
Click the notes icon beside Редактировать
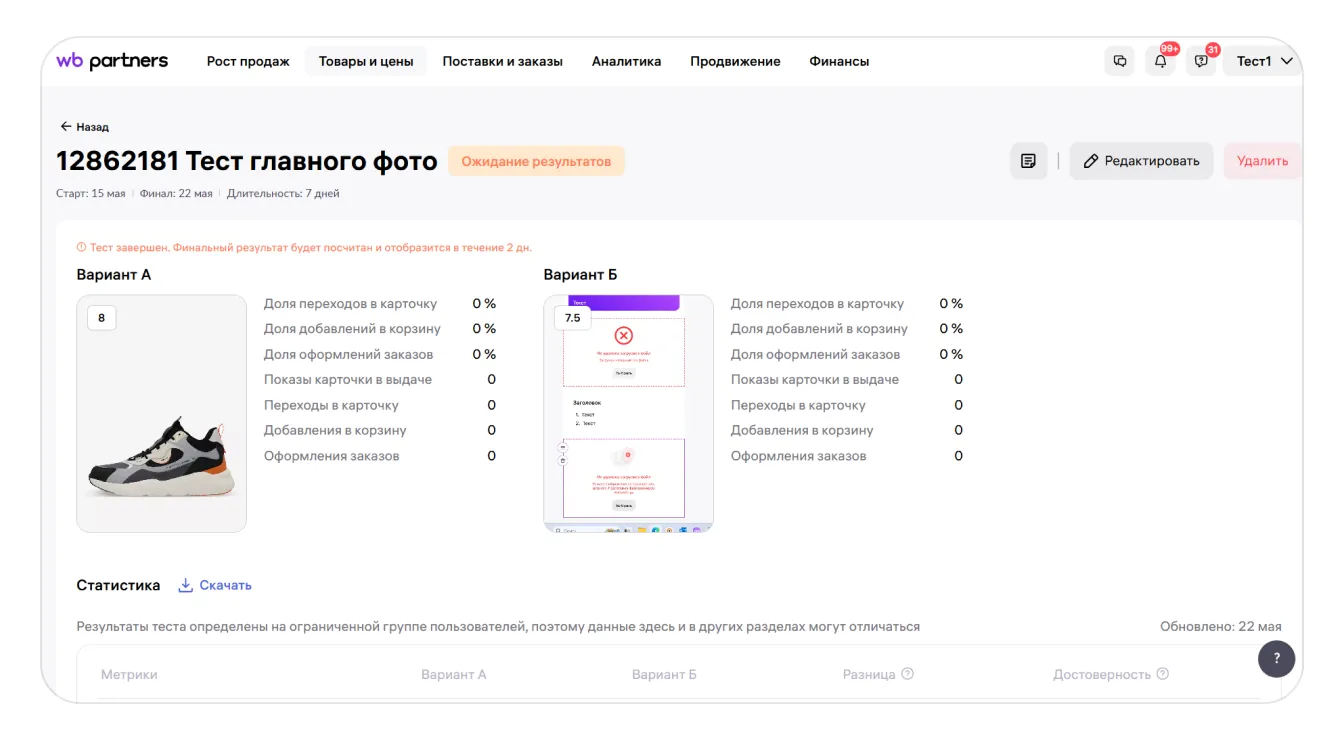click(1028, 161)
